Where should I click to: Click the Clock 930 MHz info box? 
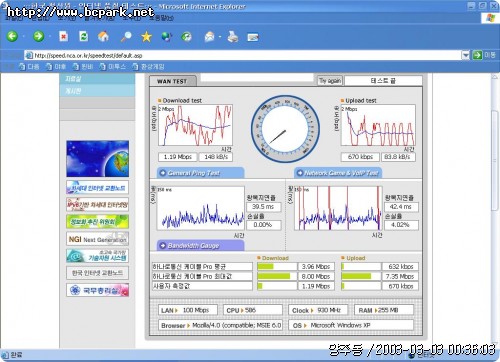pos(318,310)
